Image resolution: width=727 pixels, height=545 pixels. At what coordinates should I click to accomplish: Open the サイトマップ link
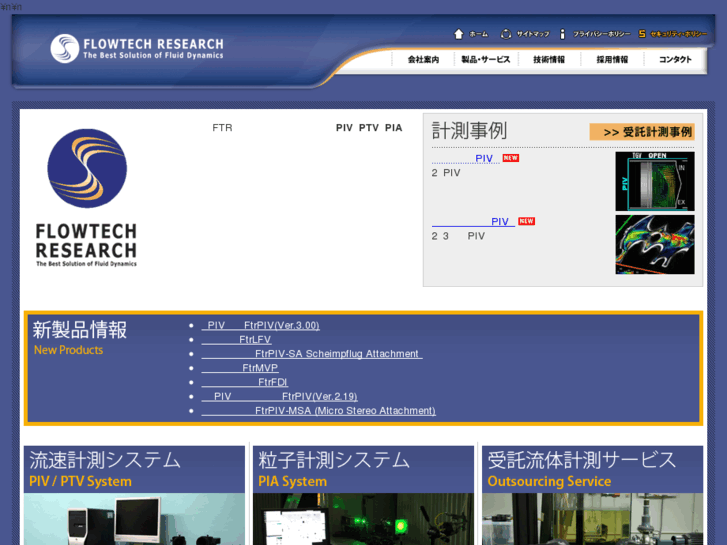pos(533,34)
